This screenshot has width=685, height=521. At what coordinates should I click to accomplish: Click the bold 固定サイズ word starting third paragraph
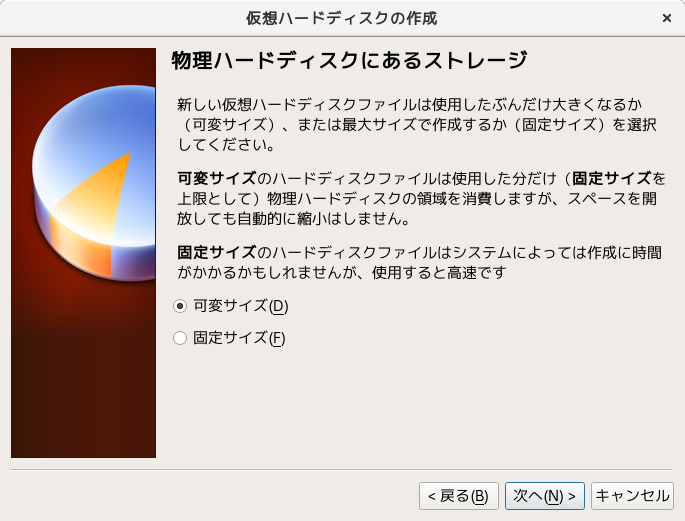point(217,252)
